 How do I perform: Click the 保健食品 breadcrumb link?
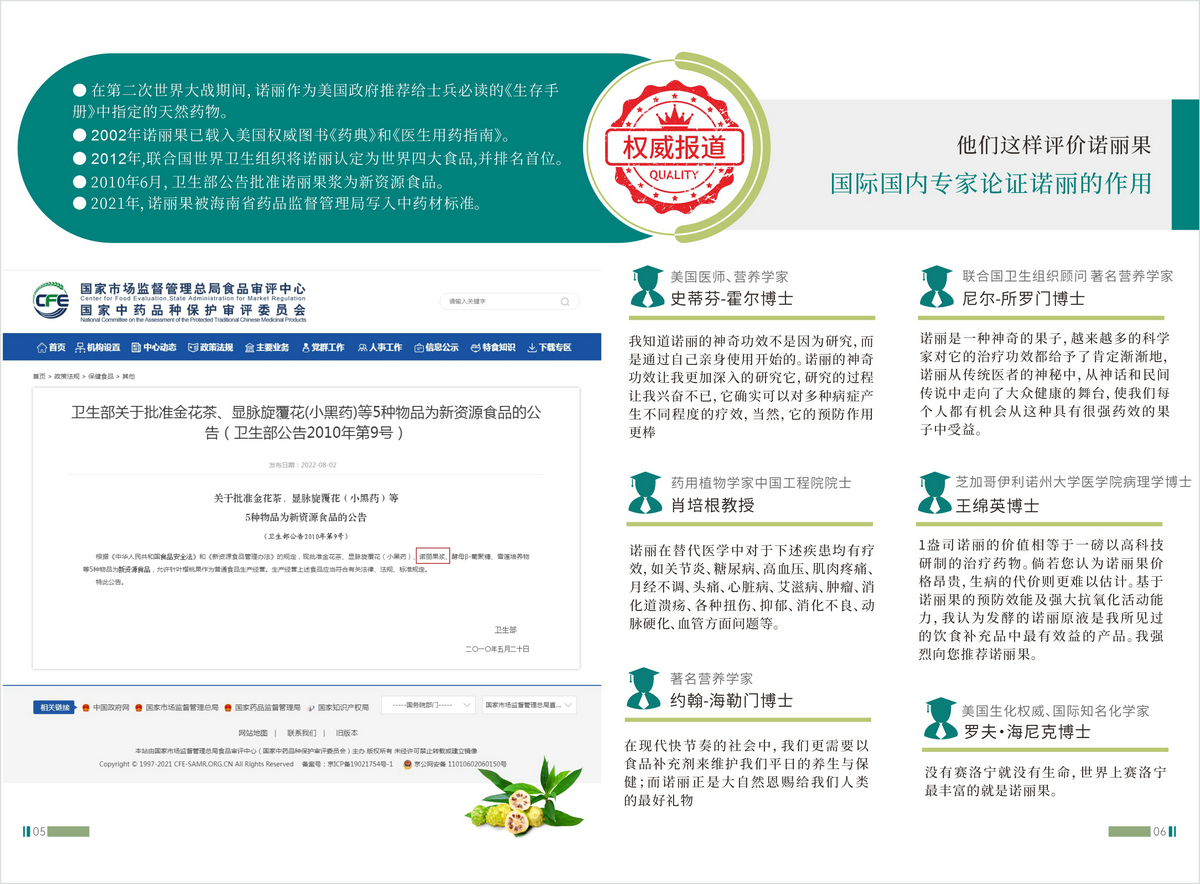101,376
